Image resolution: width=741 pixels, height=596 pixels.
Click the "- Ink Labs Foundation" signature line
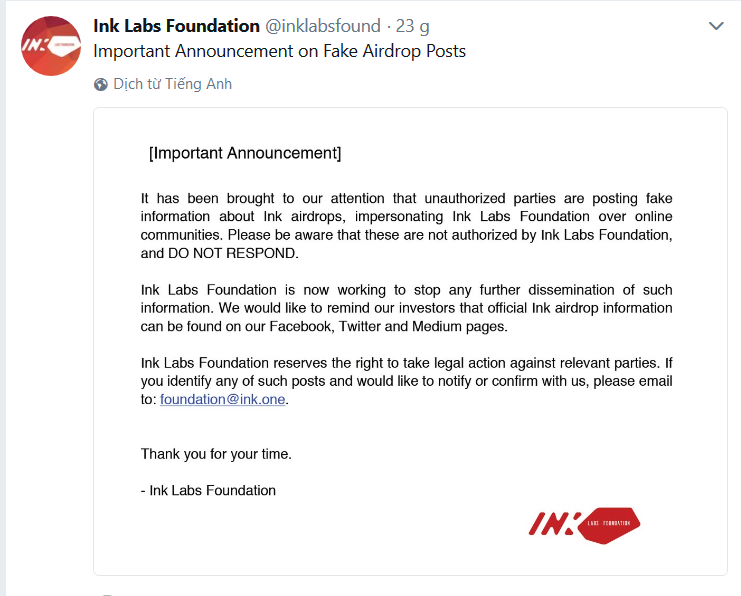pos(208,490)
